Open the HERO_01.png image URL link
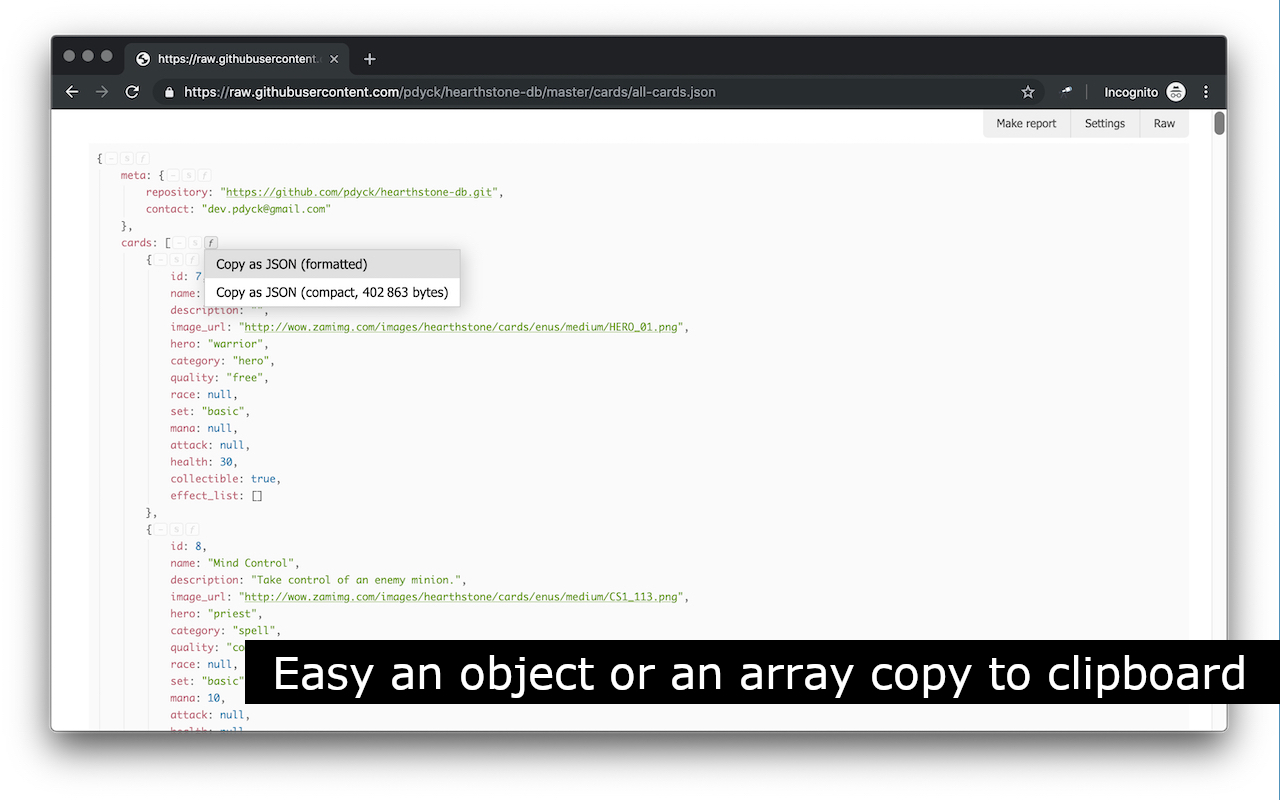1280x800 pixels. click(463, 327)
